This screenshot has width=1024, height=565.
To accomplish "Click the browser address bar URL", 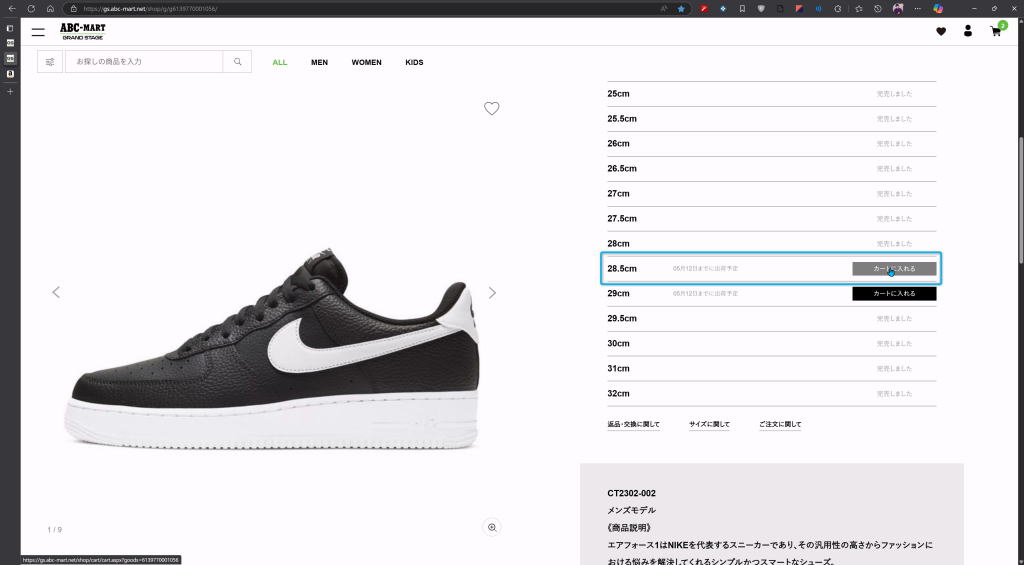I will click(x=150, y=9).
